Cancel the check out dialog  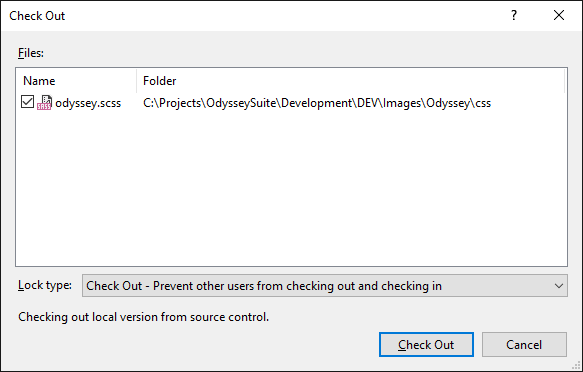[x=524, y=344]
